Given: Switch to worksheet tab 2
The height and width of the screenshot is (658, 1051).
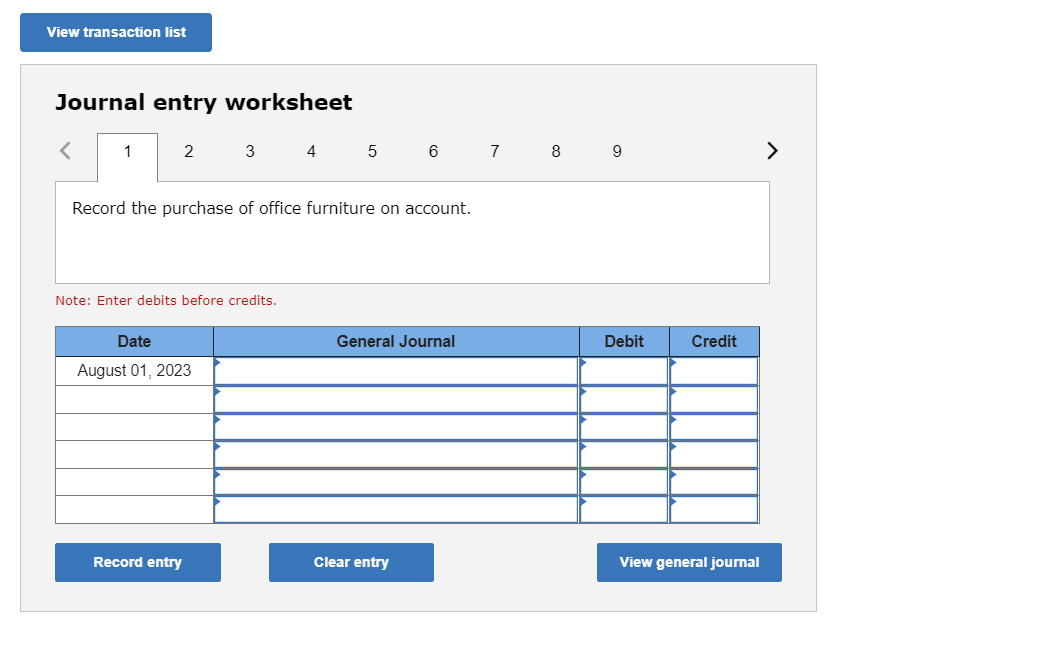Looking at the screenshot, I should tap(188, 151).
